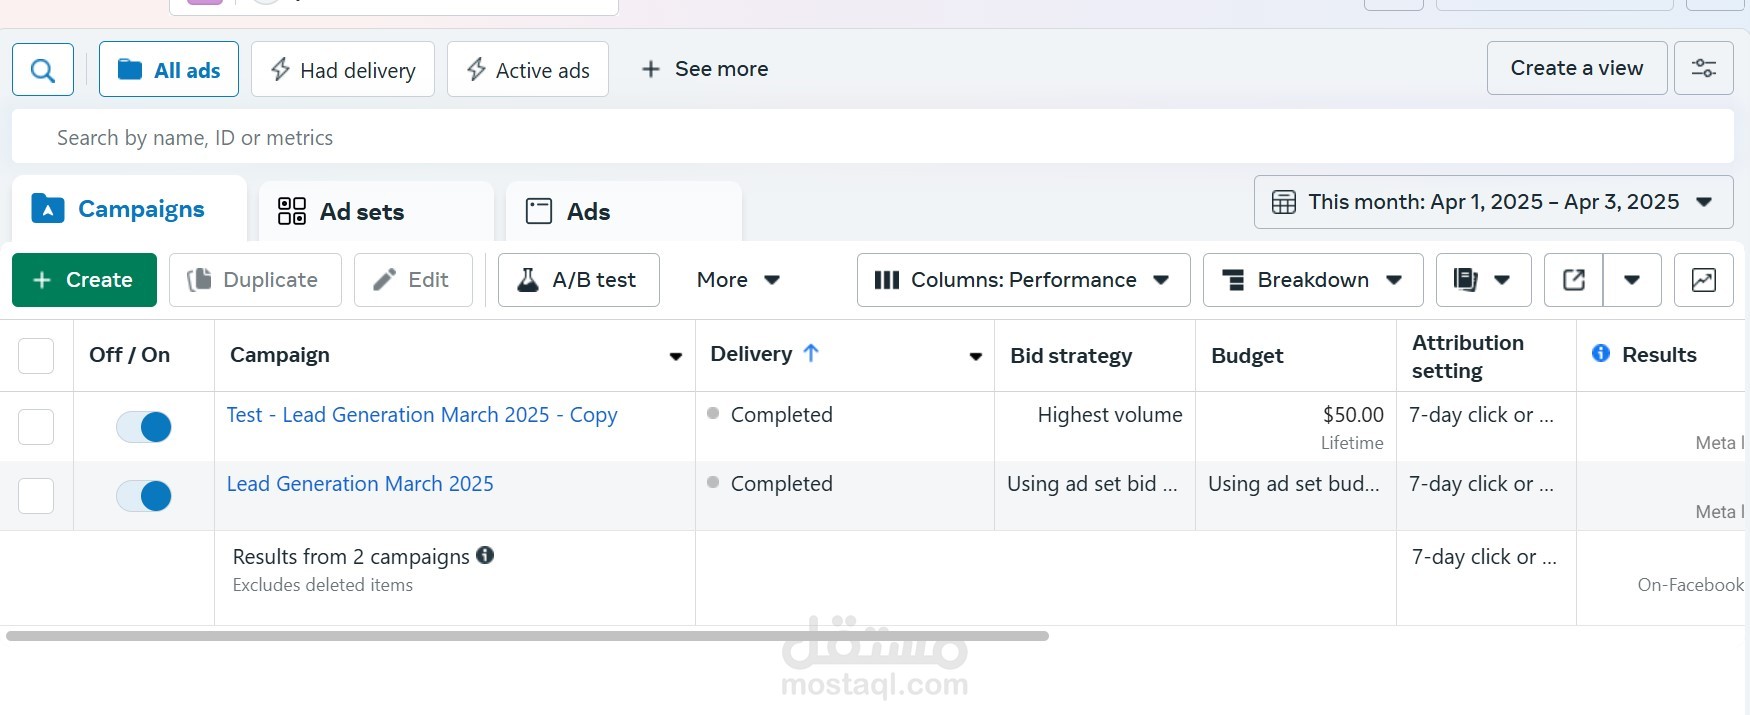Open Campaign column header dropdown arrow
The height and width of the screenshot is (715, 1750).
coord(676,356)
